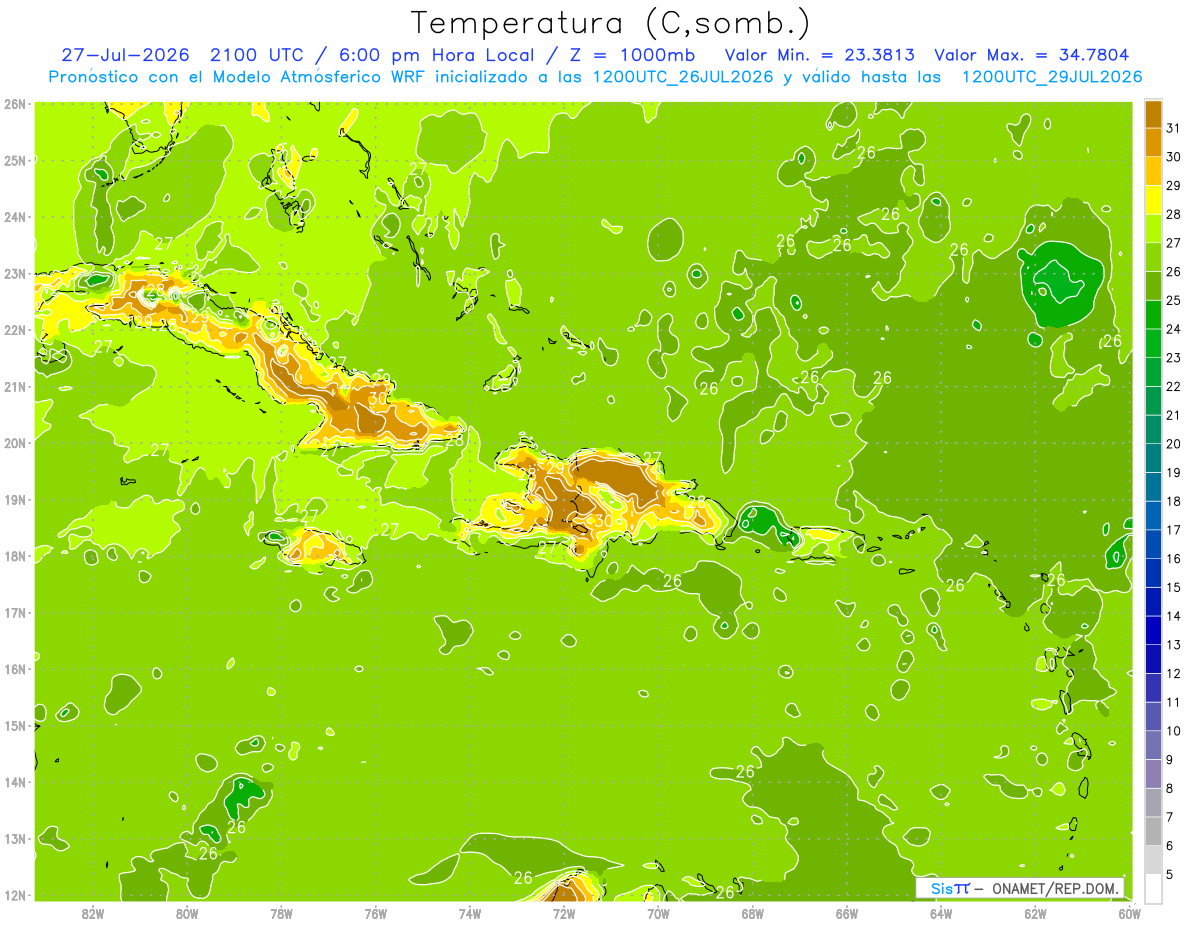Click the dark-blue legend band between 13 and 14

[1153, 630]
